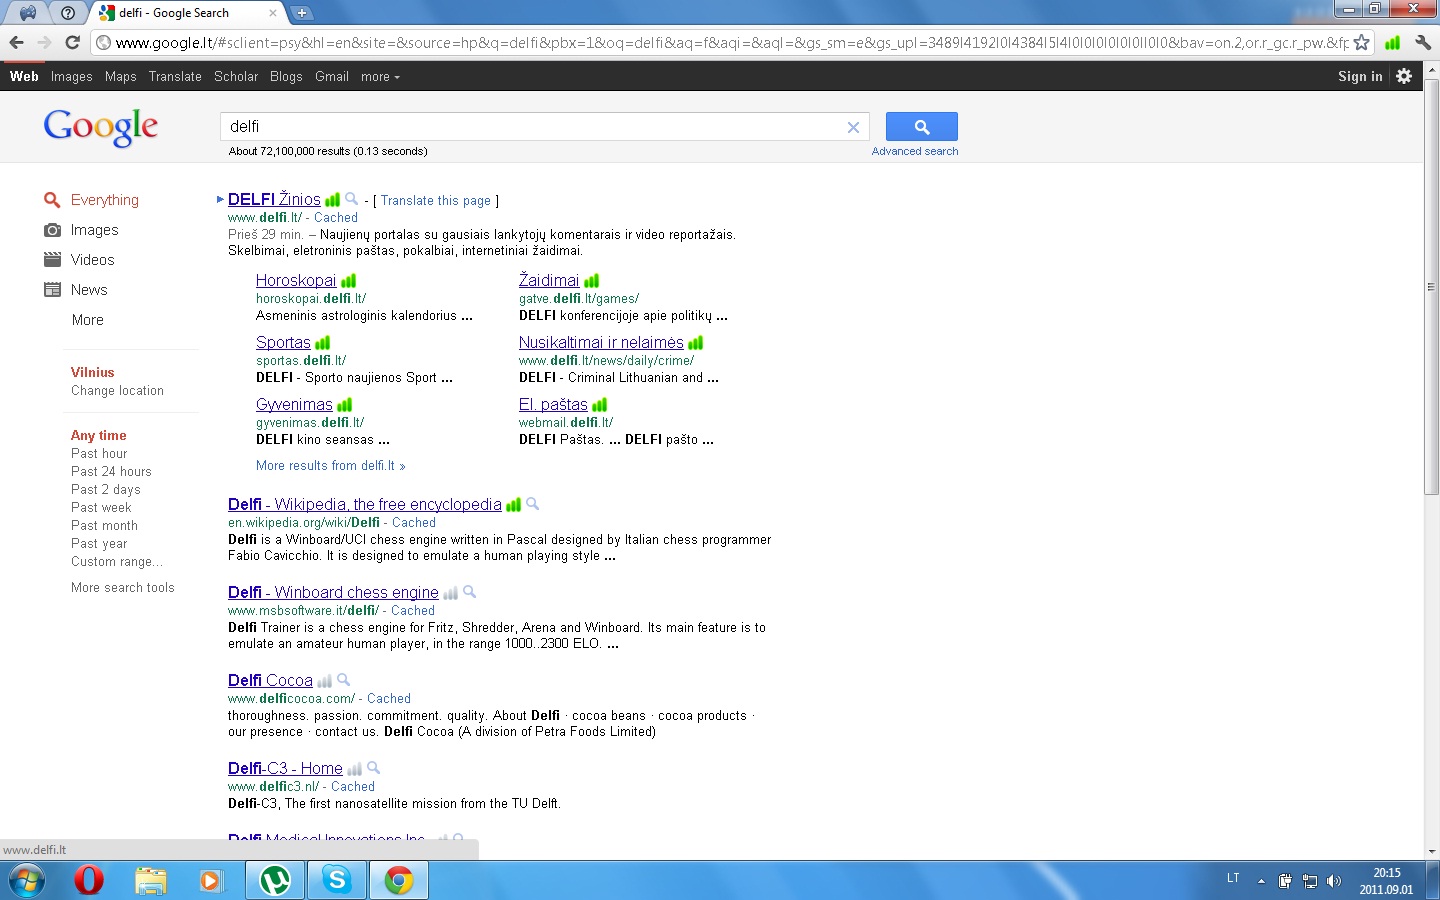
Task: Filter results by Past year
Action: click(99, 544)
